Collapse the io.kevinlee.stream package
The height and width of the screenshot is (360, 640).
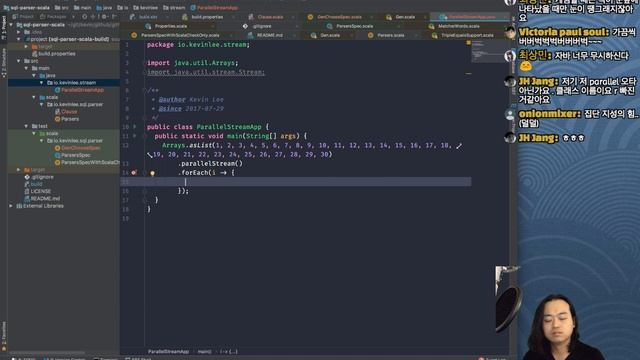(x=41, y=82)
